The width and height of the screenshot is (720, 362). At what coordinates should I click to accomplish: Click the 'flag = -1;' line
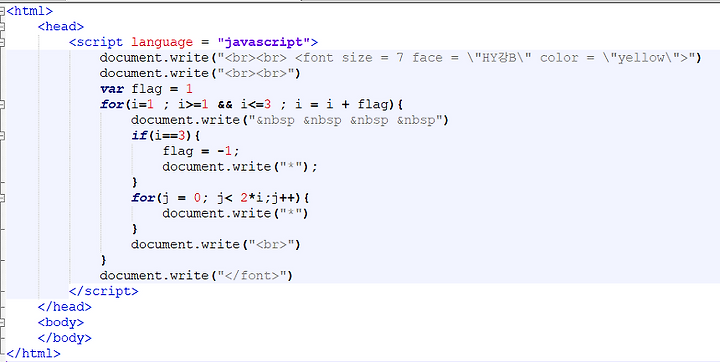coord(201,151)
